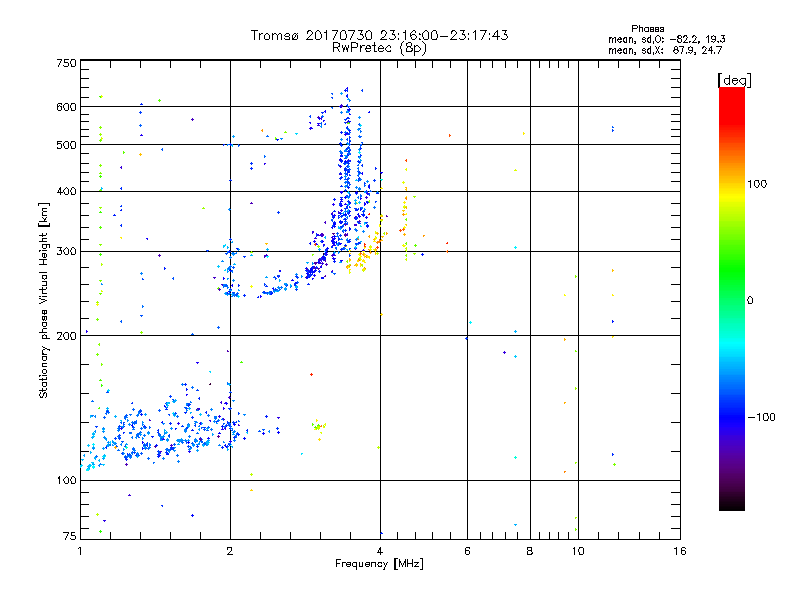This screenshot has height=600, width=800.
Task: Click the title 'Tromsø 20170730 23:16:00-23:17:43'
Action: [x=379, y=35]
